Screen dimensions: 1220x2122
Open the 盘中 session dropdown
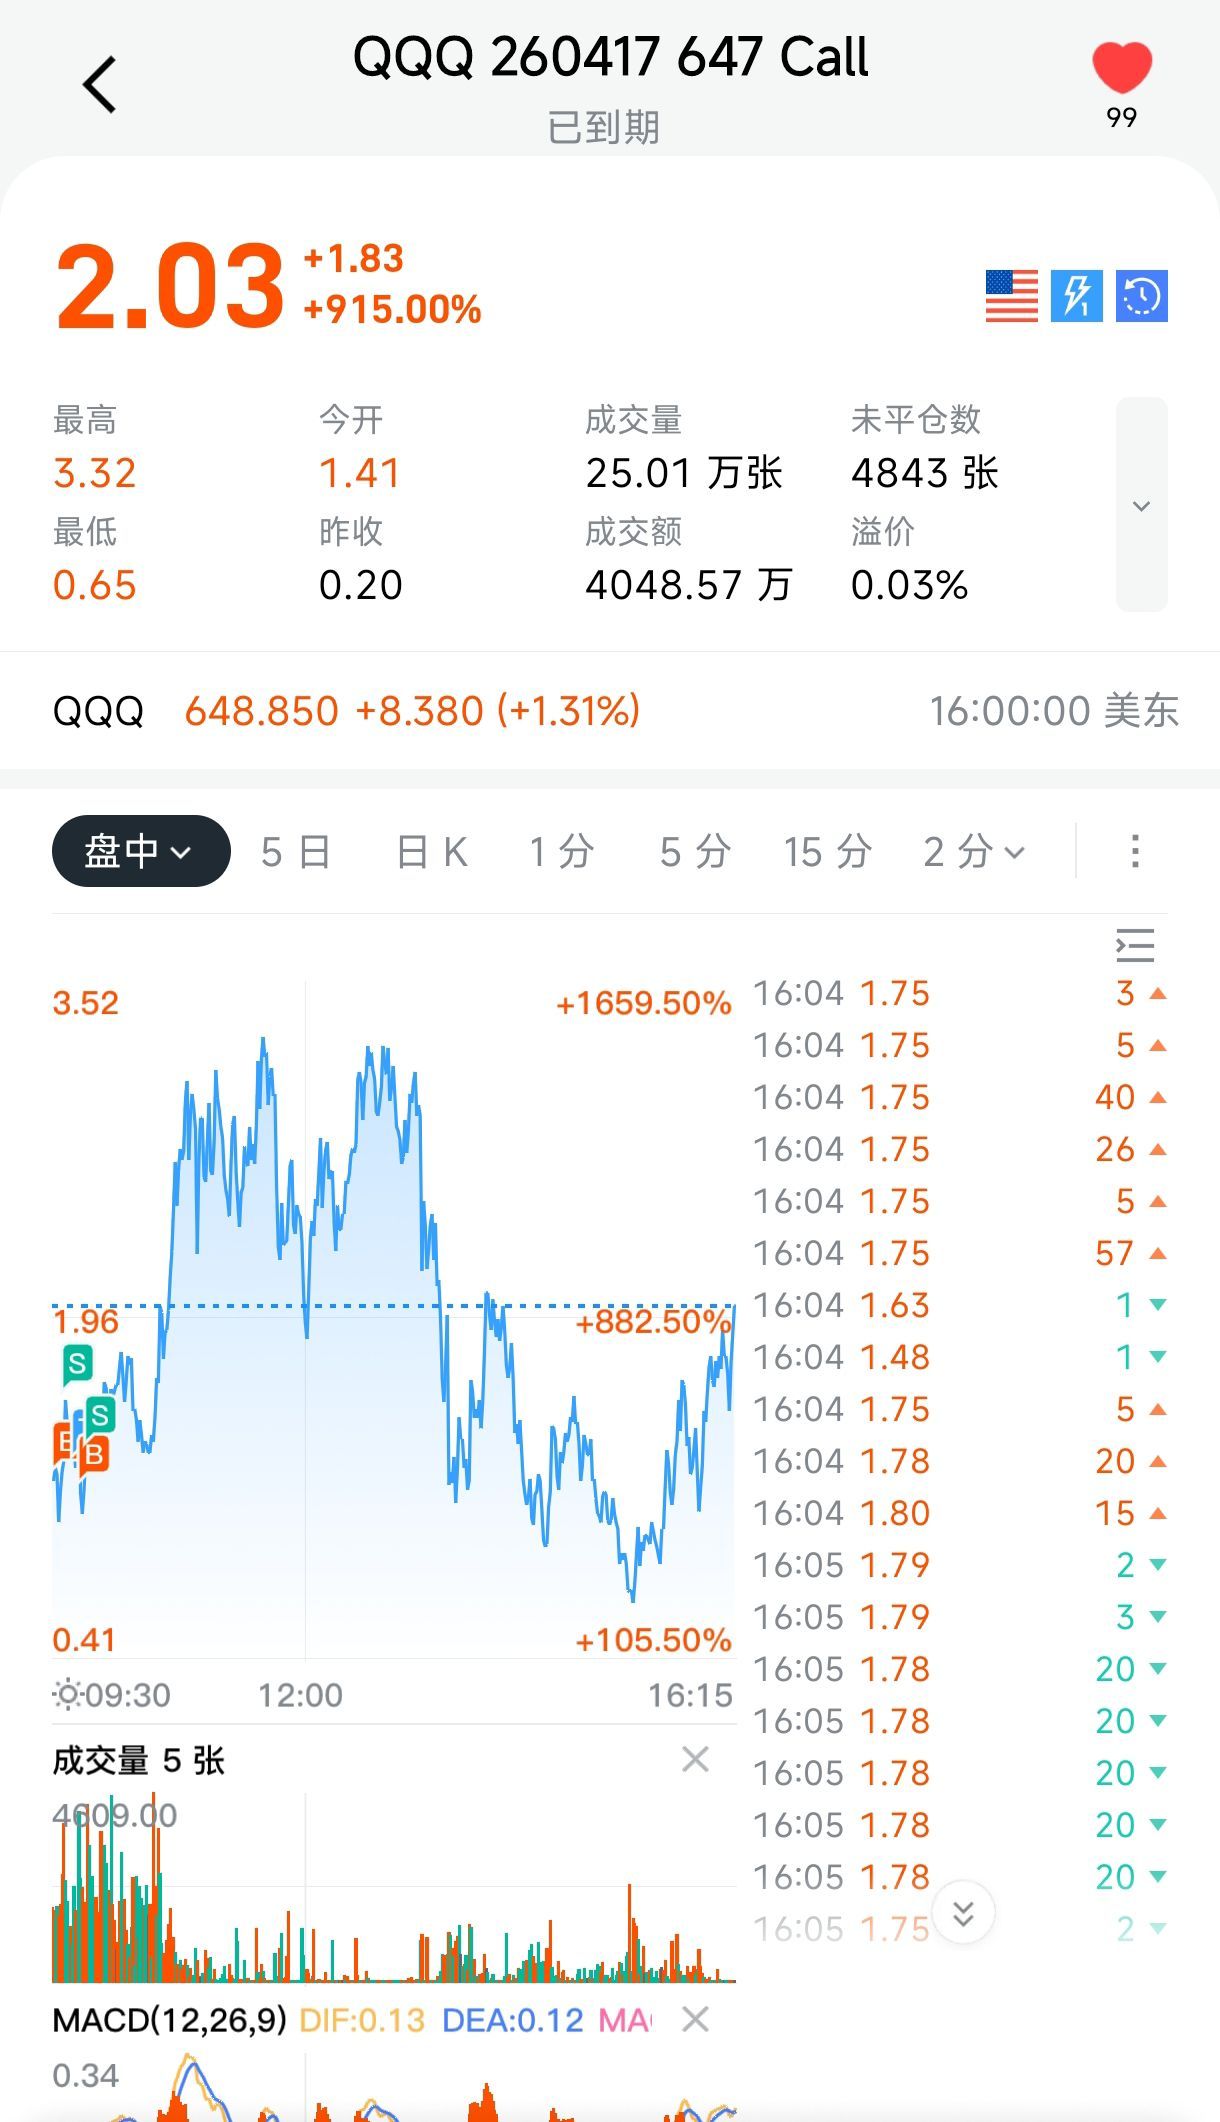pos(141,852)
